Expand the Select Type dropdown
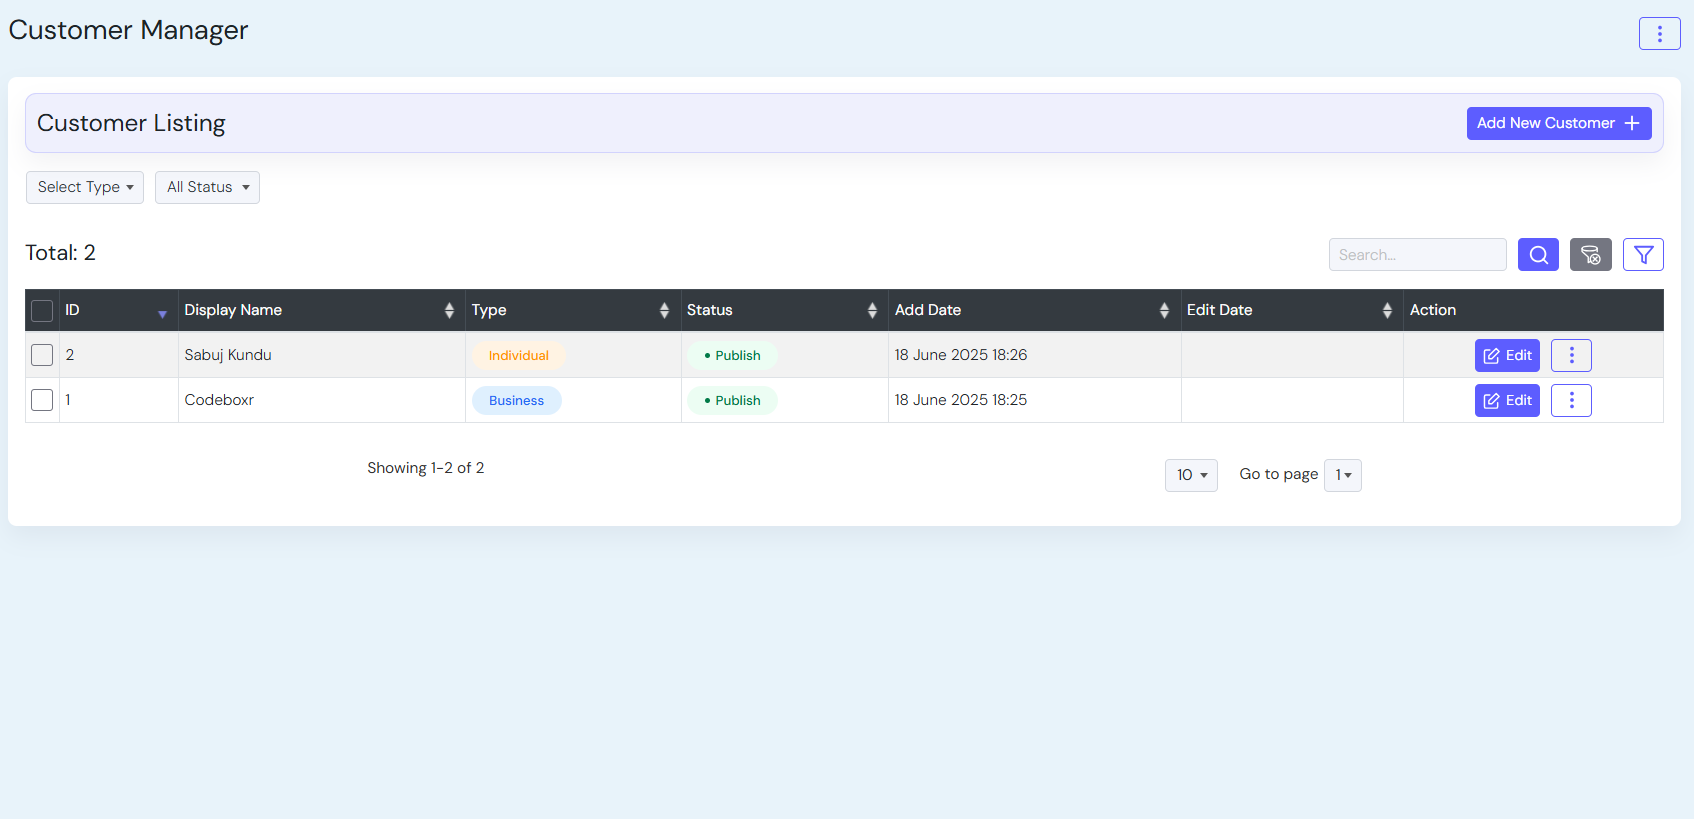The image size is (1694, 819). tap(85, 187)
